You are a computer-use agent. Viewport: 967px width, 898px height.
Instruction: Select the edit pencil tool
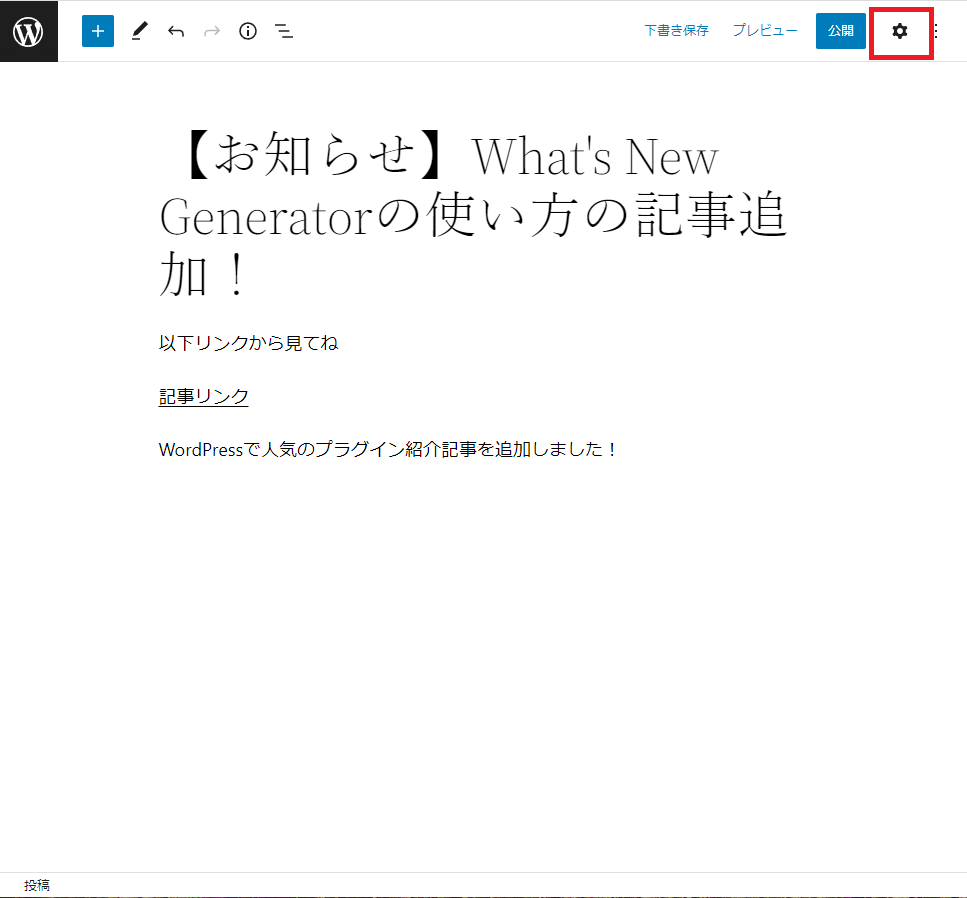pos(140,31)
